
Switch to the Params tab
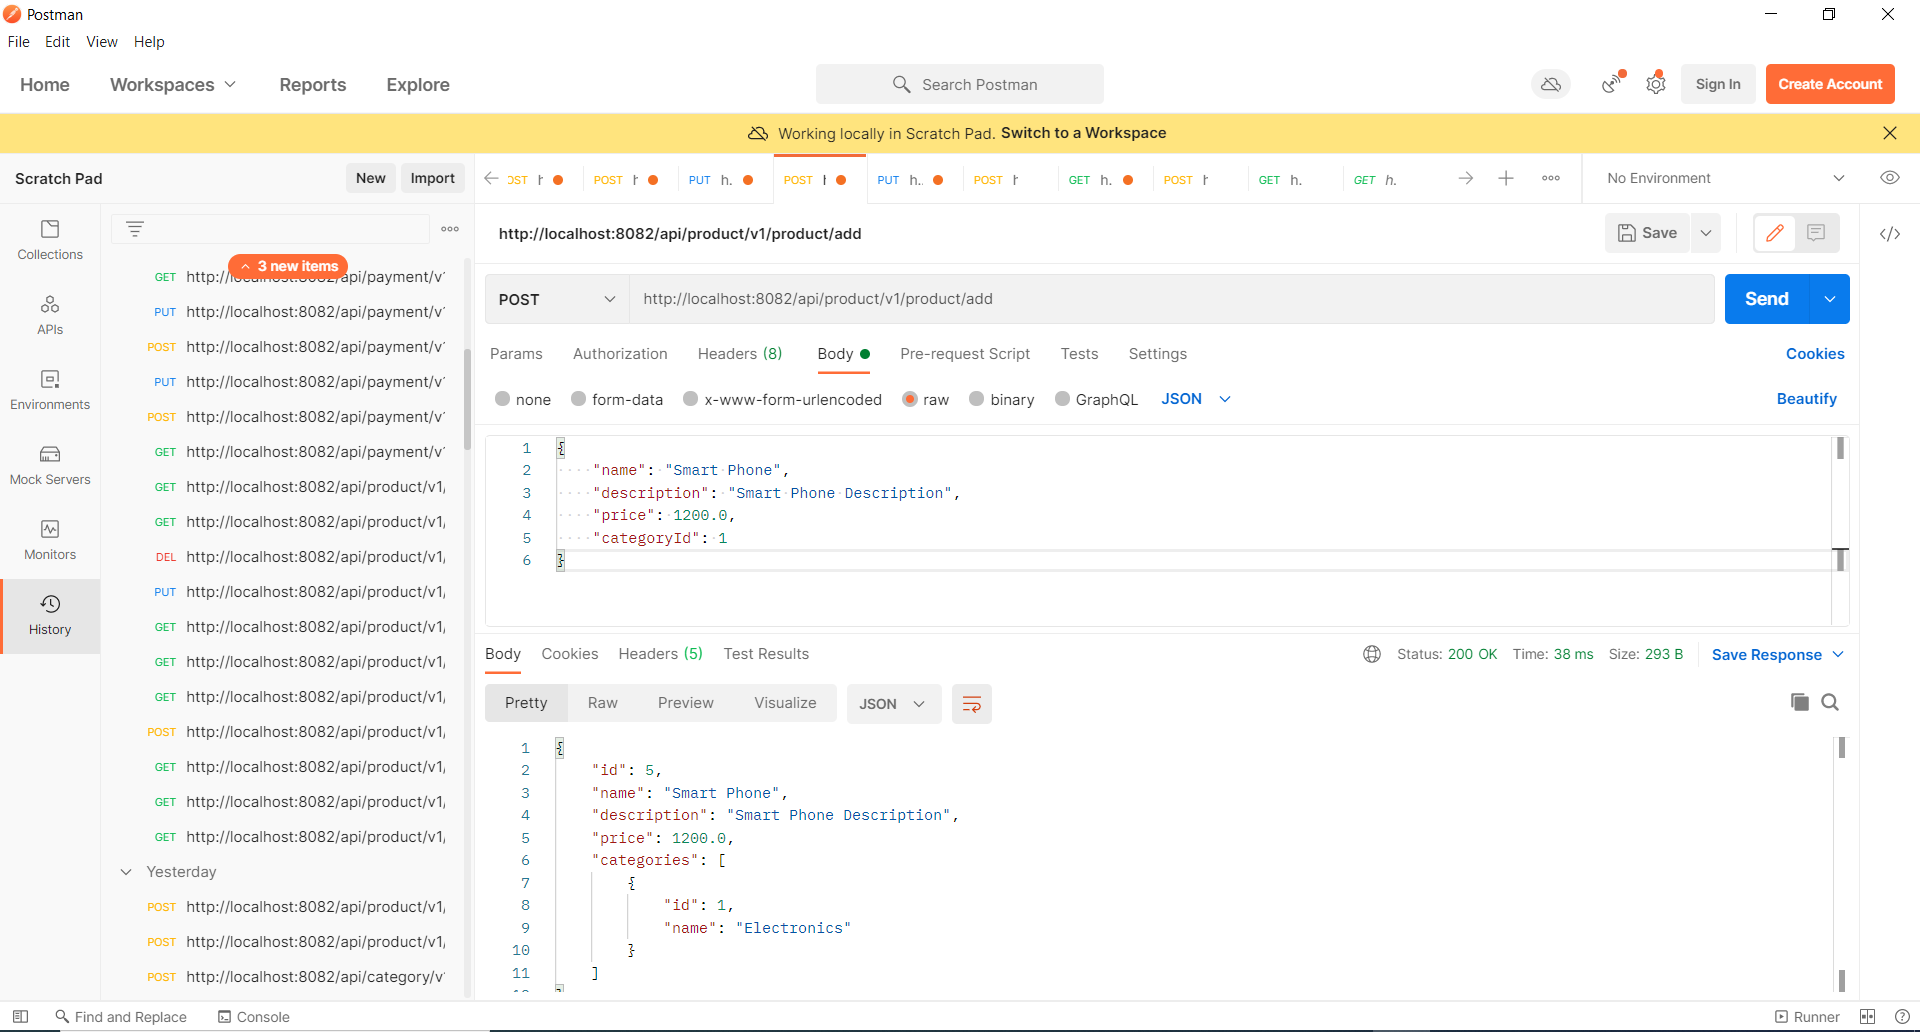tap(516, 354)
